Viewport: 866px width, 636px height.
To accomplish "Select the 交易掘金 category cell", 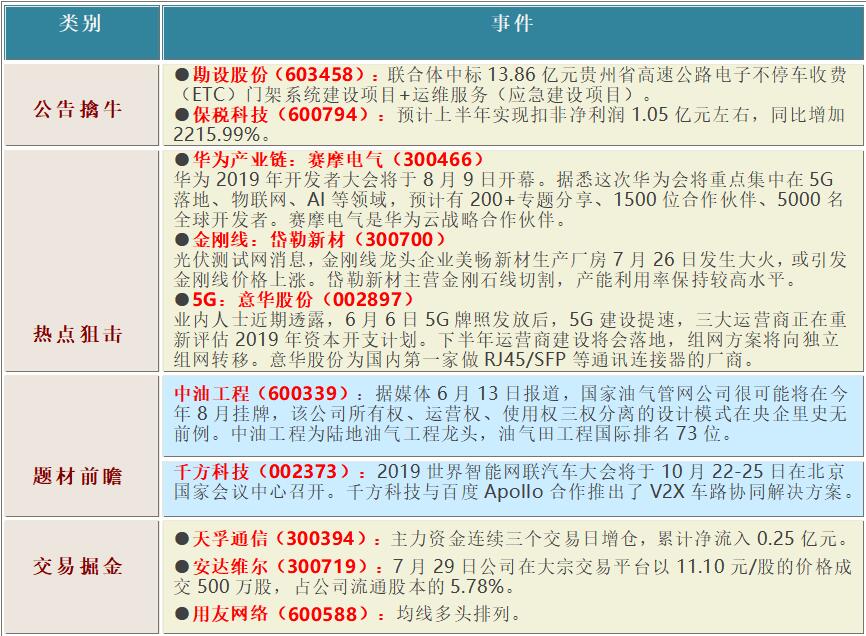I will click(x=82, y=577).
